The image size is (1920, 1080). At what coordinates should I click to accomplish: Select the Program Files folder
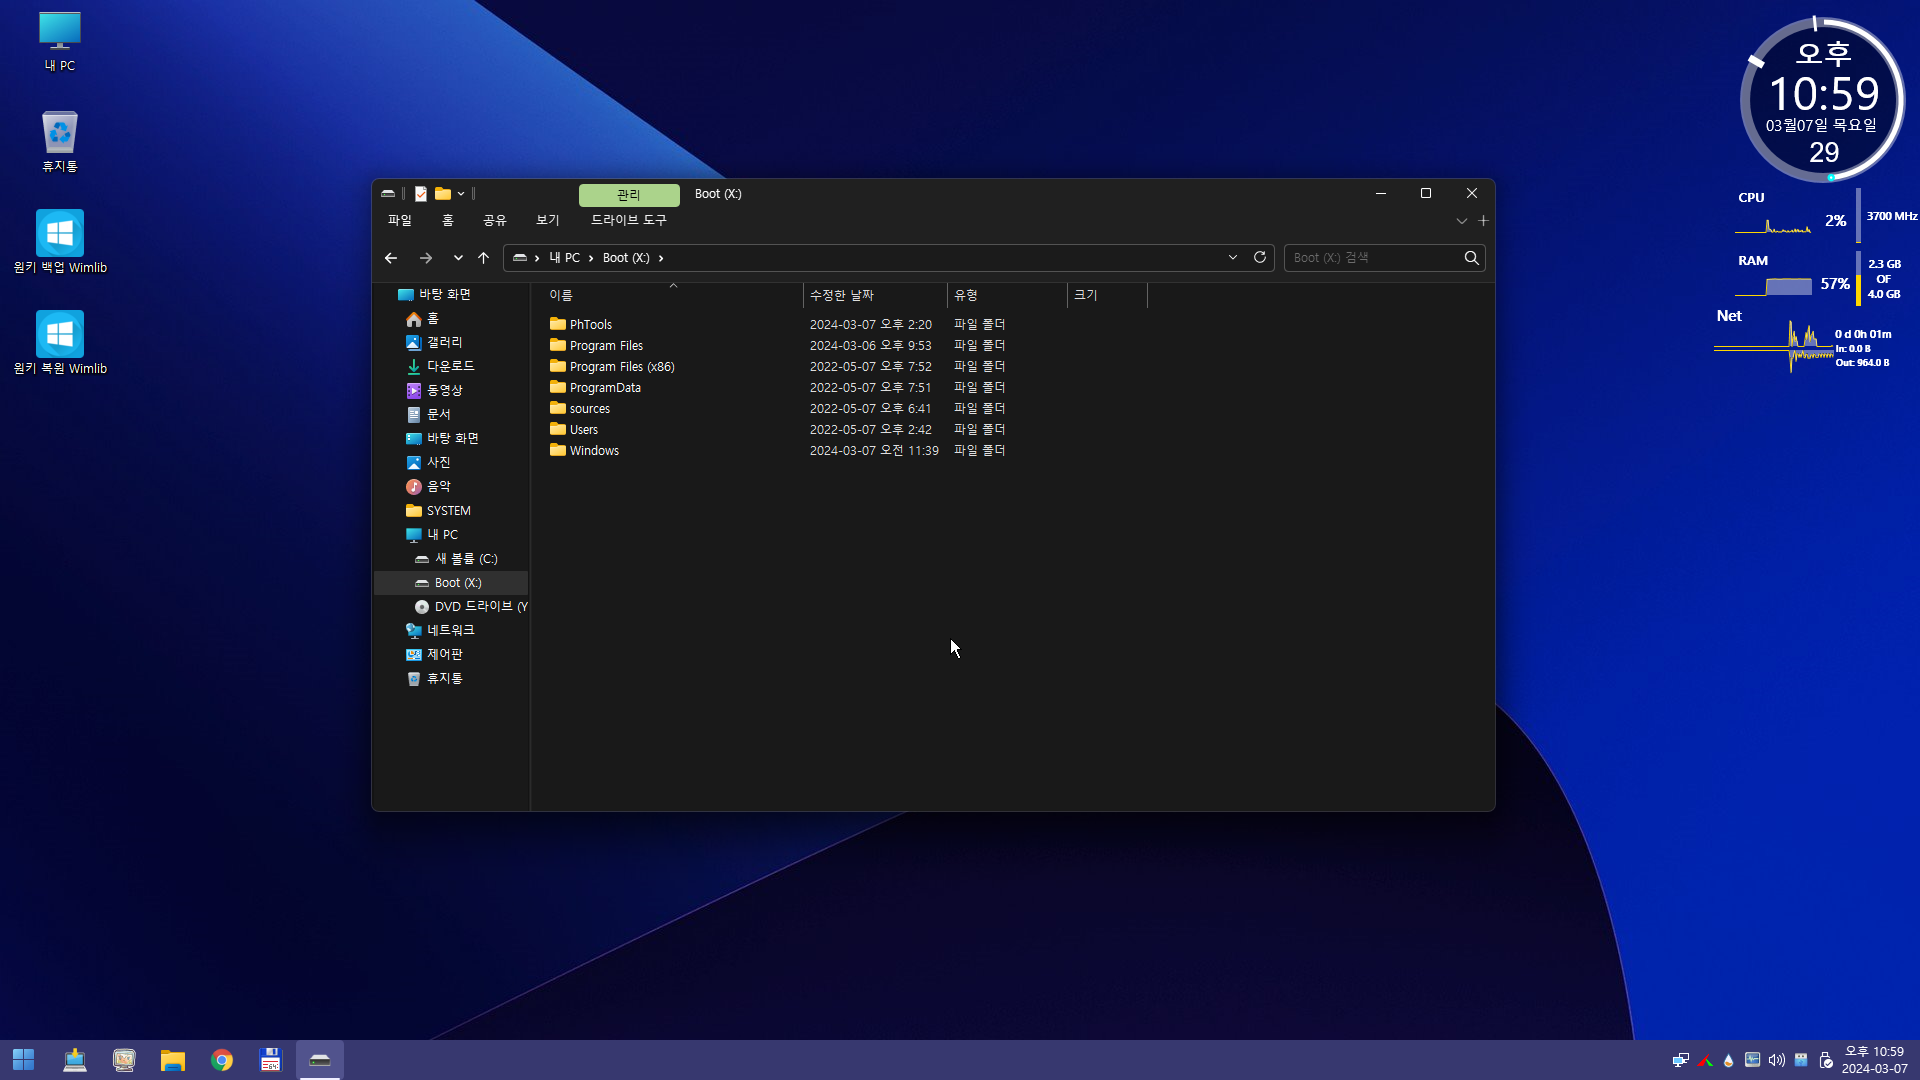[597, 346]
